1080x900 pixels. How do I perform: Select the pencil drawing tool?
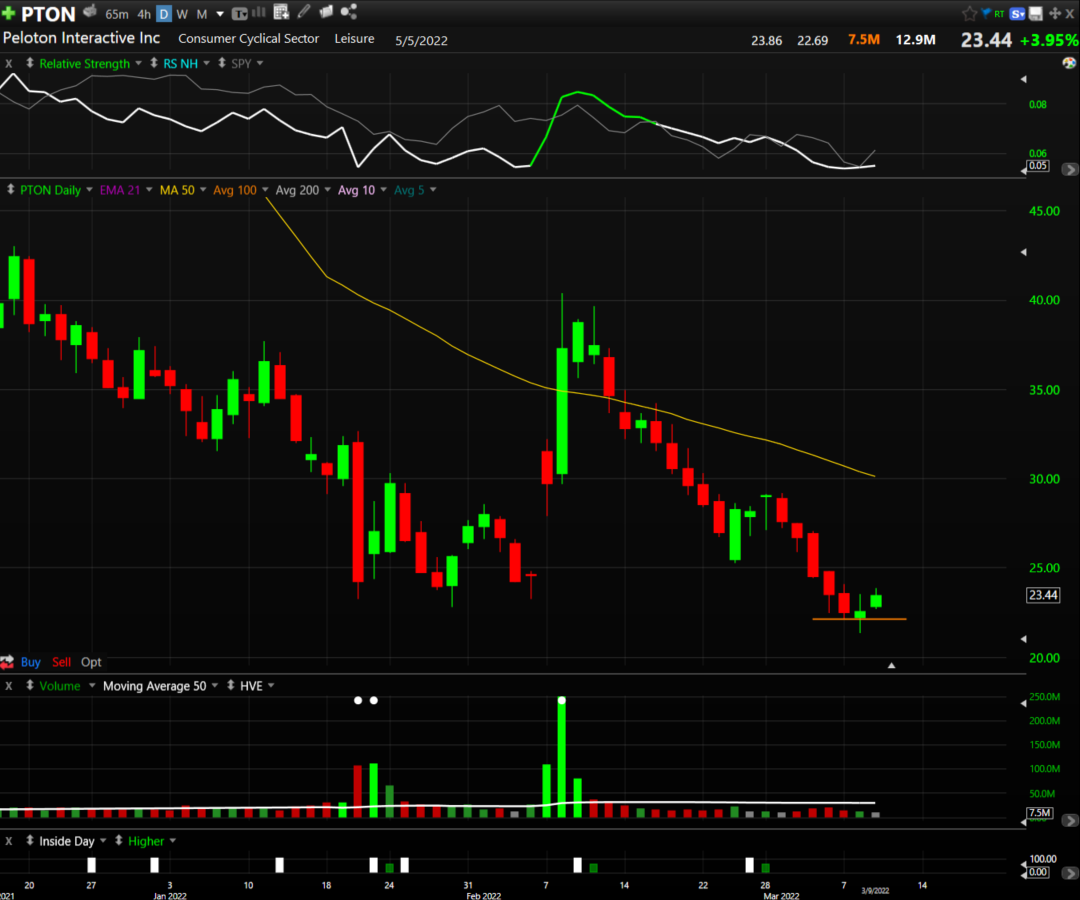[304, 12]
